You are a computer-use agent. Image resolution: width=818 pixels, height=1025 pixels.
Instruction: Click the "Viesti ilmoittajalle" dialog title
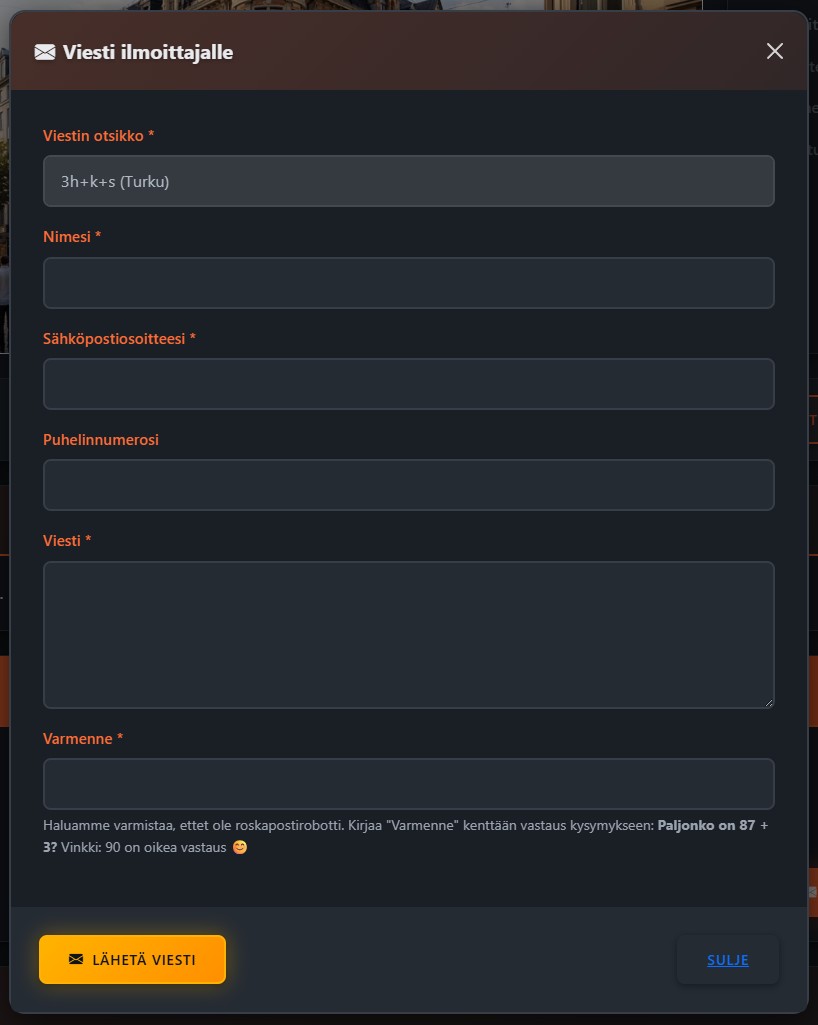tap(148, 52)
